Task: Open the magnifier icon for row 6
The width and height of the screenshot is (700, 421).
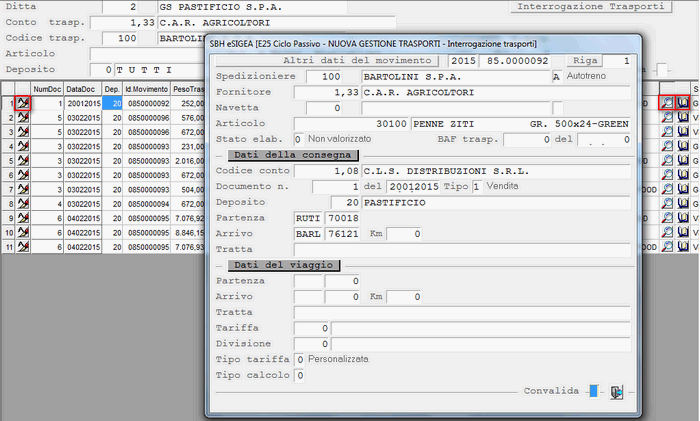Action: click(667, 175)
